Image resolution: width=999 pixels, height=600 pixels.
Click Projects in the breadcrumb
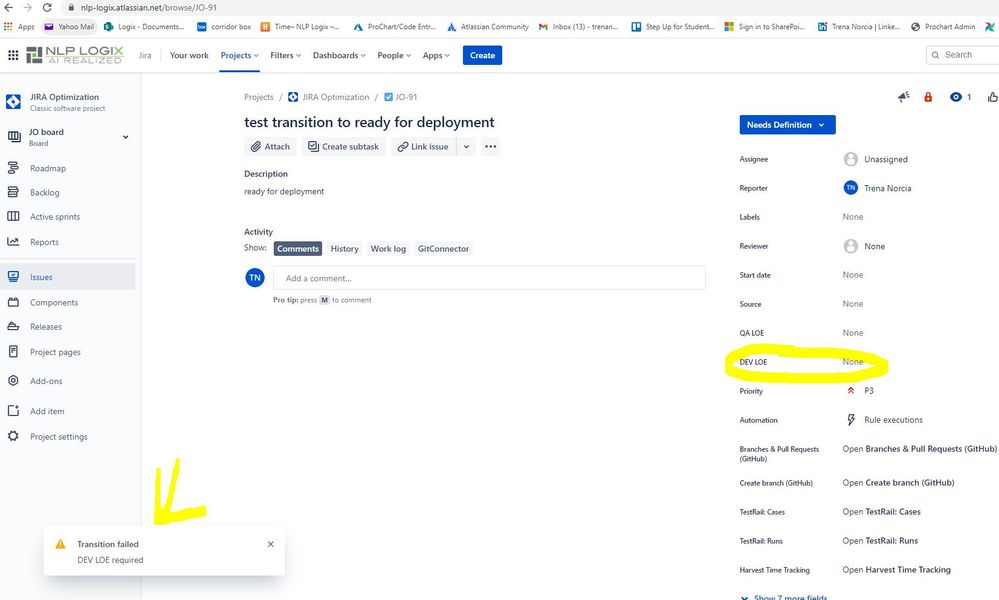(259, 97)
